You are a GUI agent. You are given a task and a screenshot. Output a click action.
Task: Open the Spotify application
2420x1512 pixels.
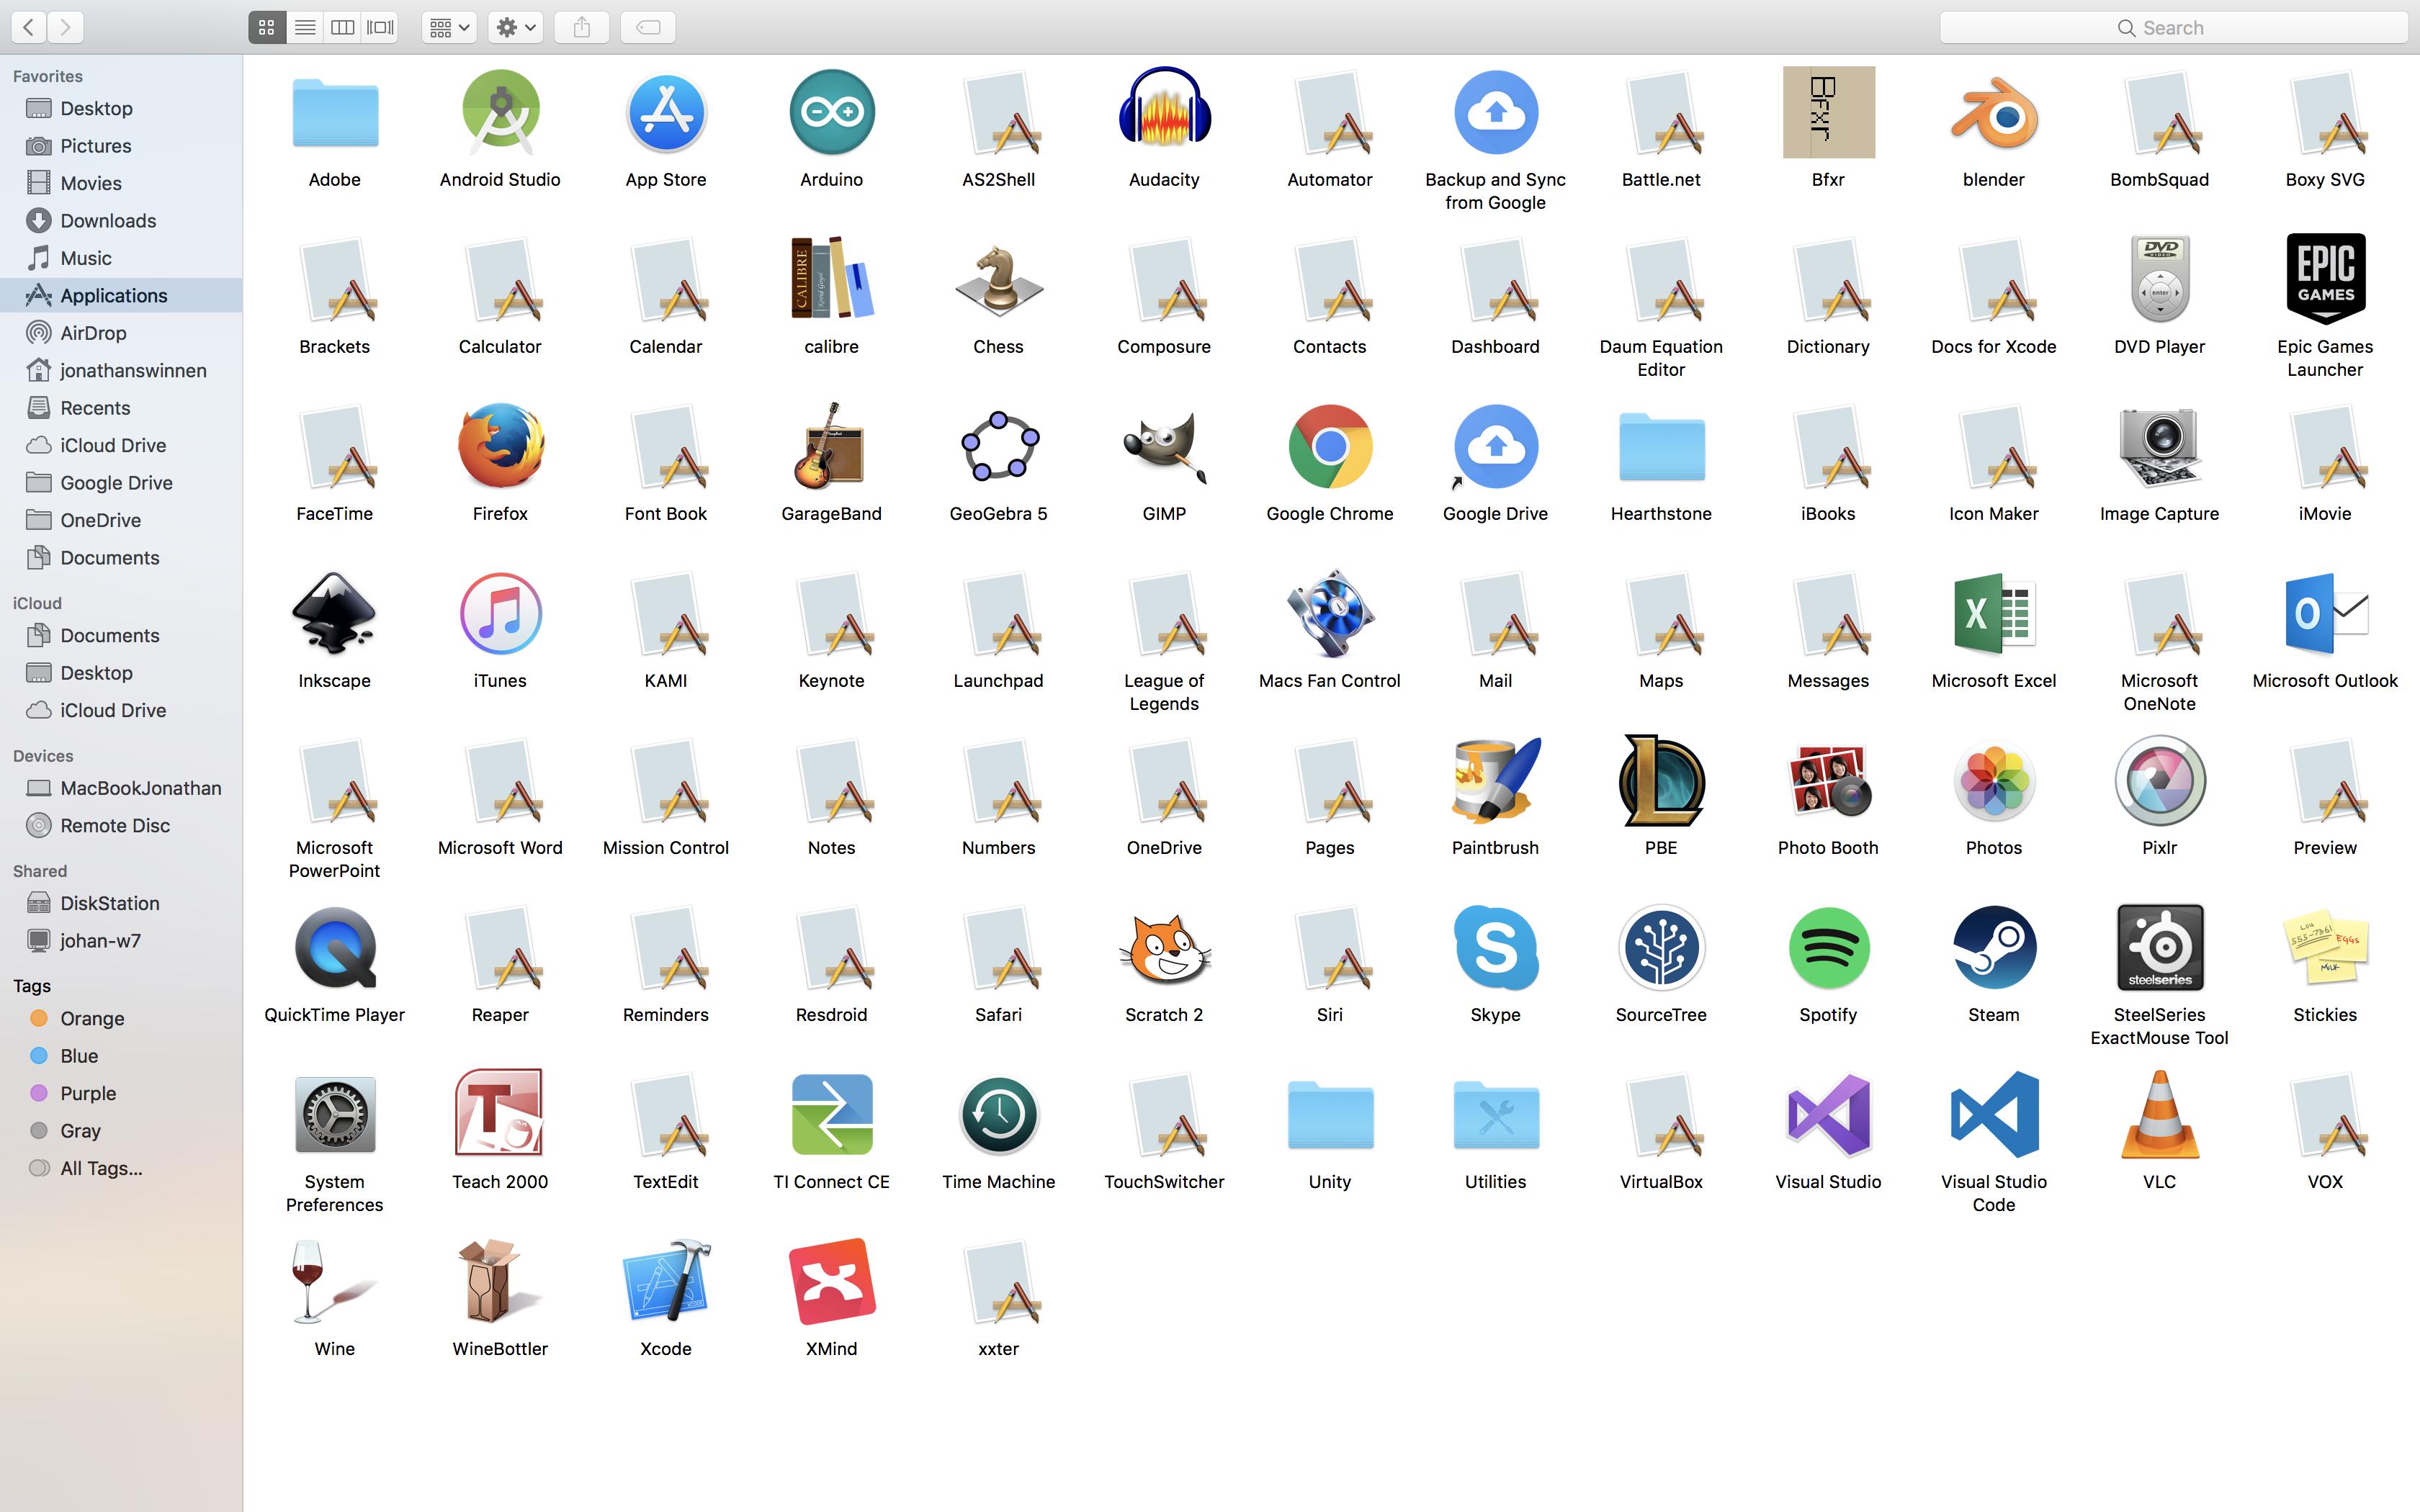pyautogui.click(x=1827, y=948)
